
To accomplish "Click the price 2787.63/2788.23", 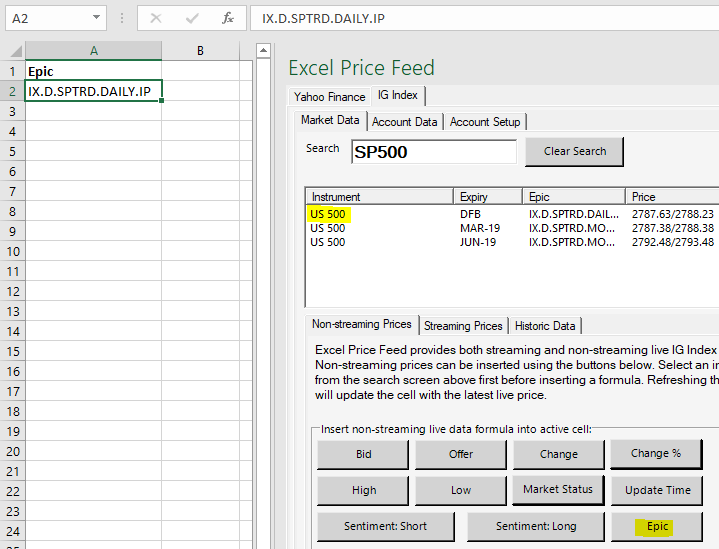I will [x=673, y=214].
